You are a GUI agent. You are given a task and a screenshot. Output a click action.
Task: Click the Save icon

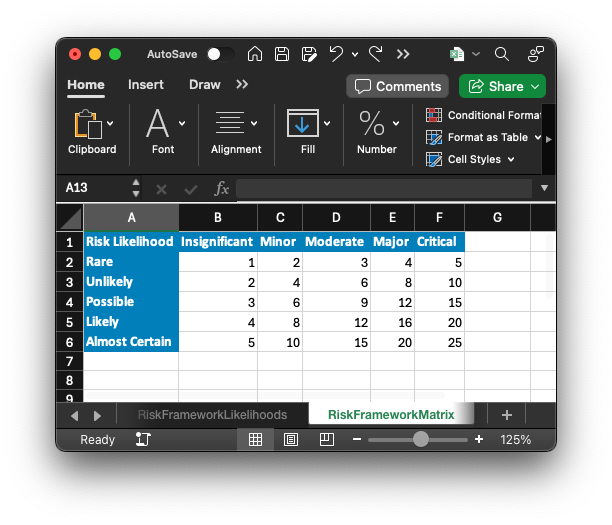pos(282,54)
